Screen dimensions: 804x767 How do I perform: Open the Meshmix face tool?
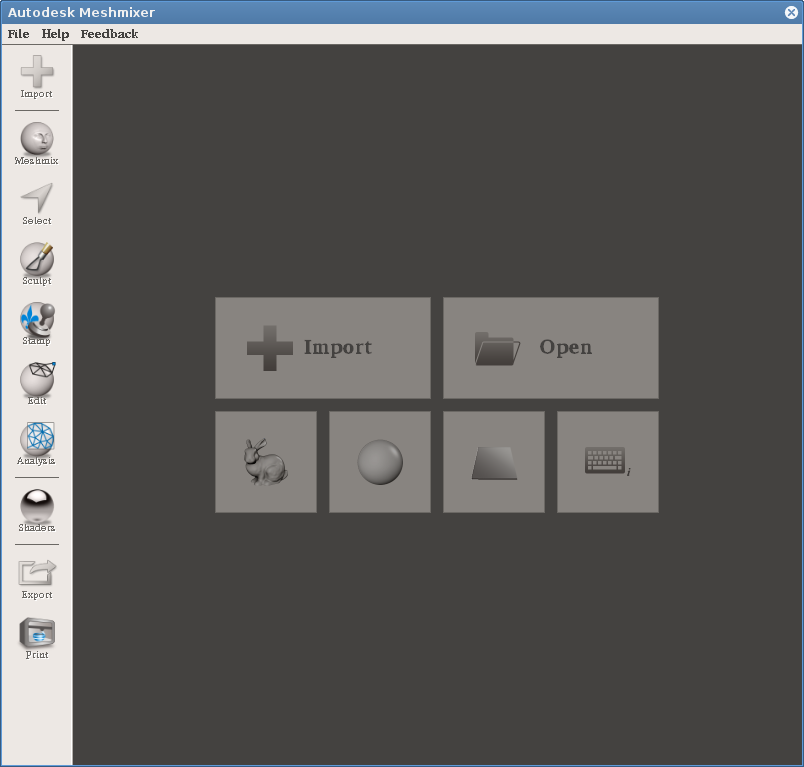point(36,144)
